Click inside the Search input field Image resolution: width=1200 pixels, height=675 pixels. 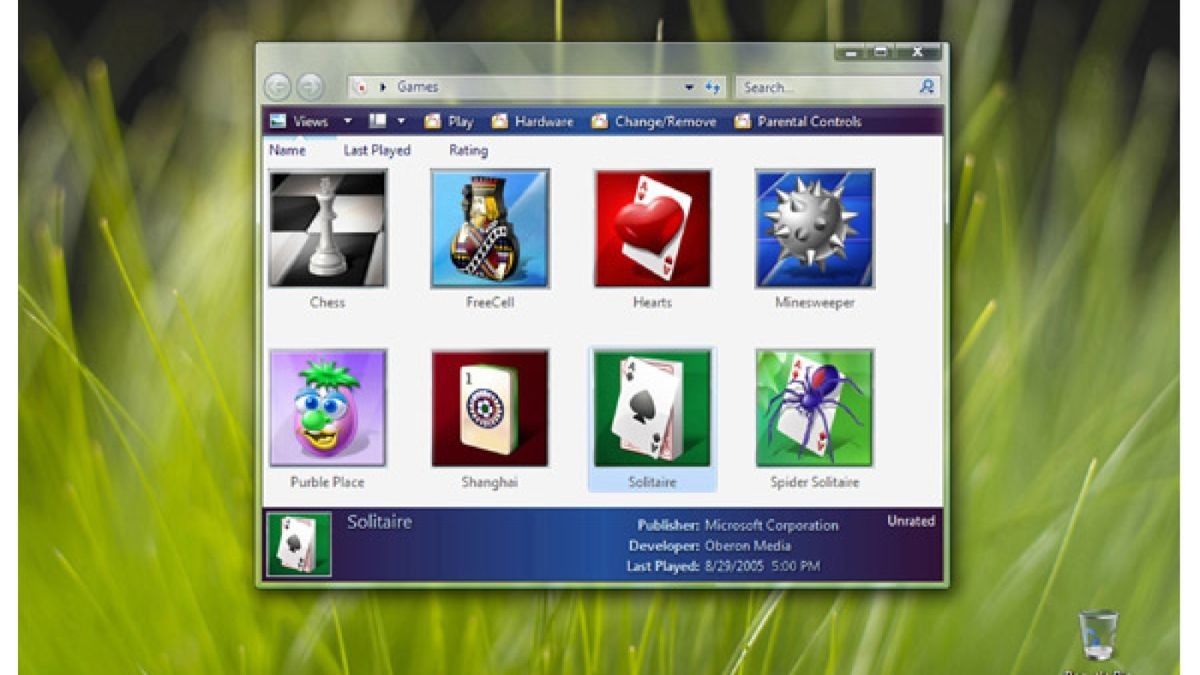[825, 88]
